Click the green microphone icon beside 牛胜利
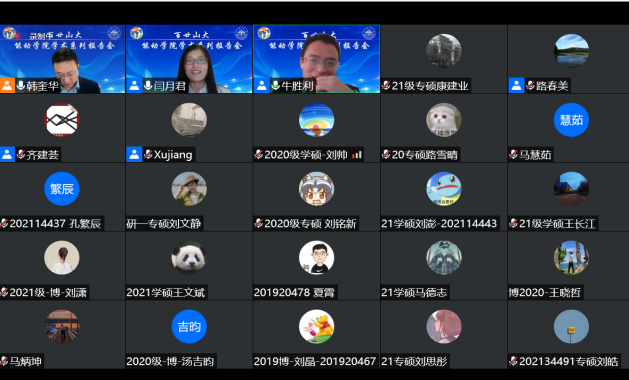629x380 pixels. 276,85
